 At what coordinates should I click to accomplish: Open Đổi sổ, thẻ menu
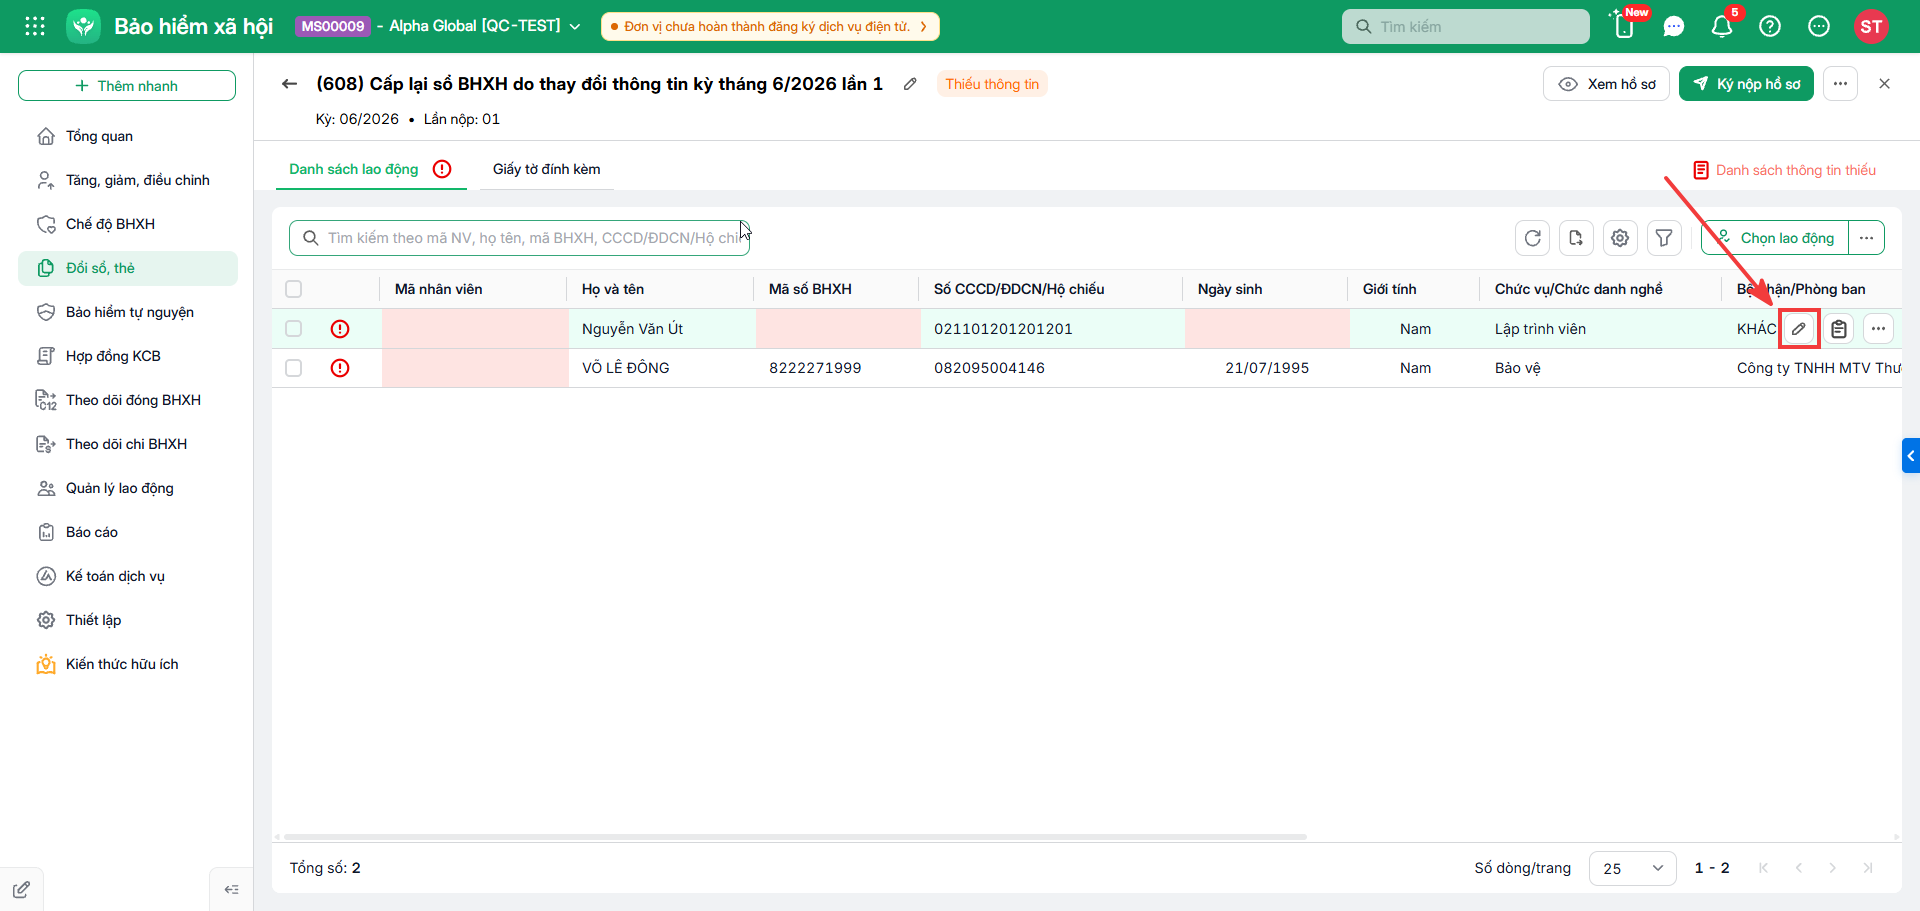(x=128, y=268)
